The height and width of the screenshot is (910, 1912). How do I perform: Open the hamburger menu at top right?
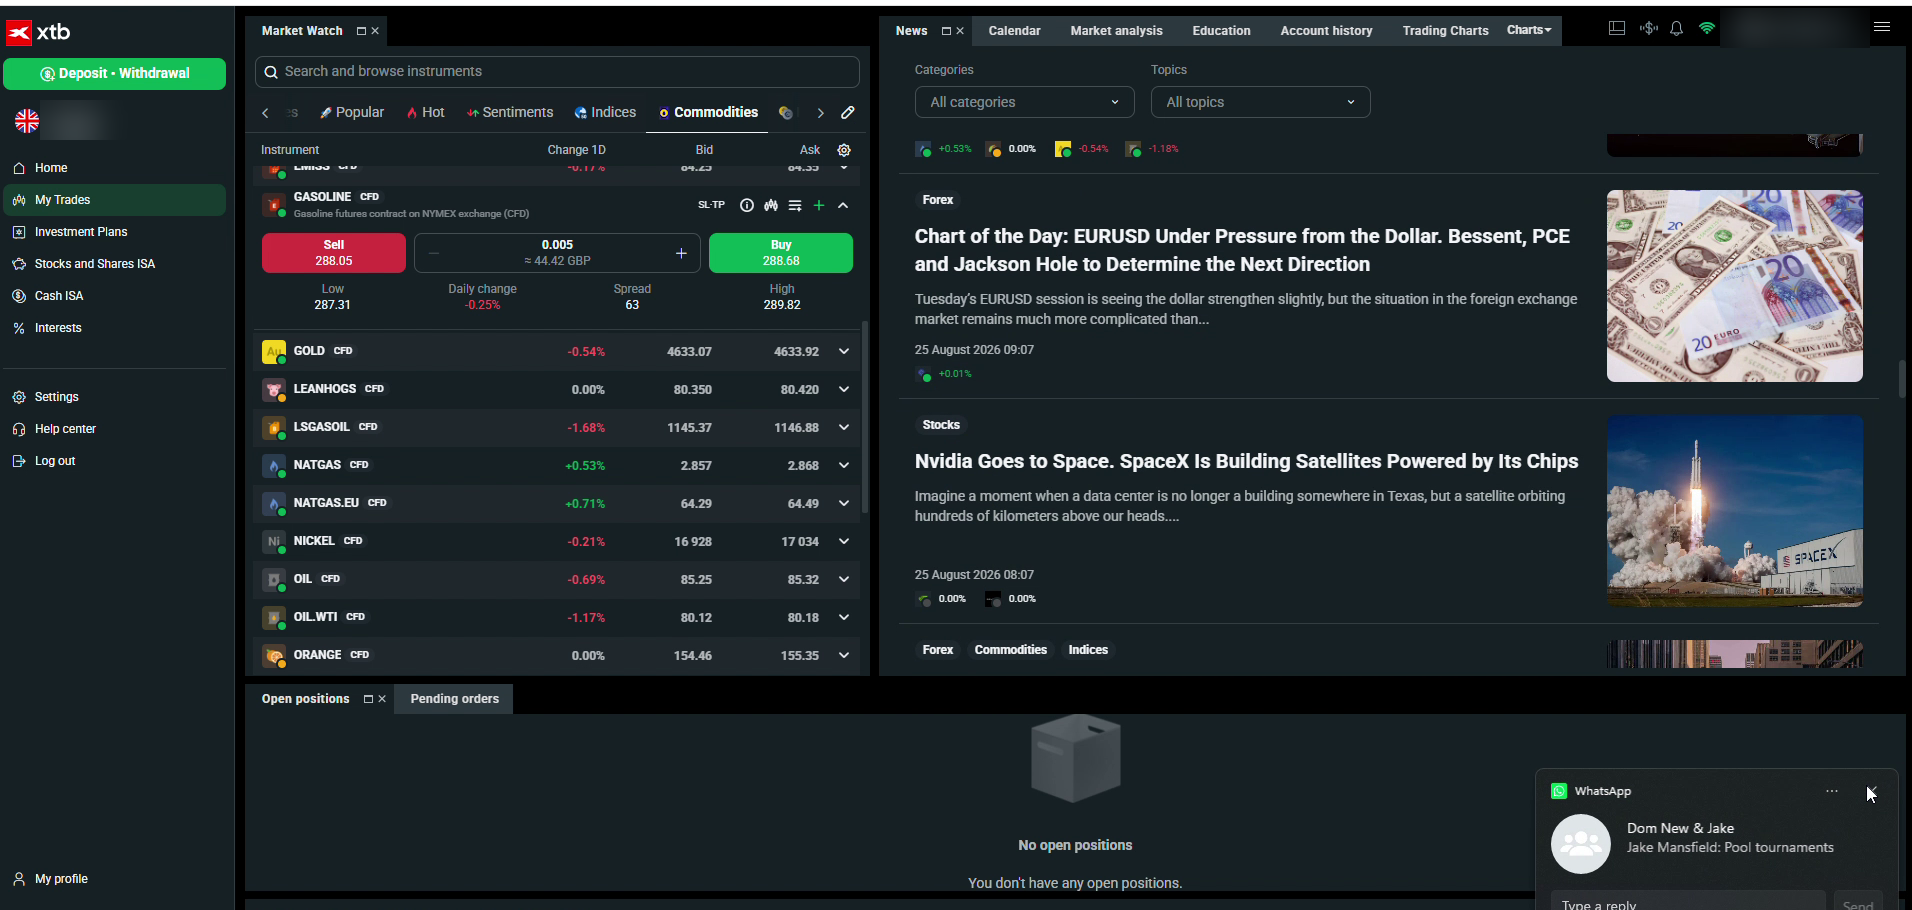(1882, 27)
